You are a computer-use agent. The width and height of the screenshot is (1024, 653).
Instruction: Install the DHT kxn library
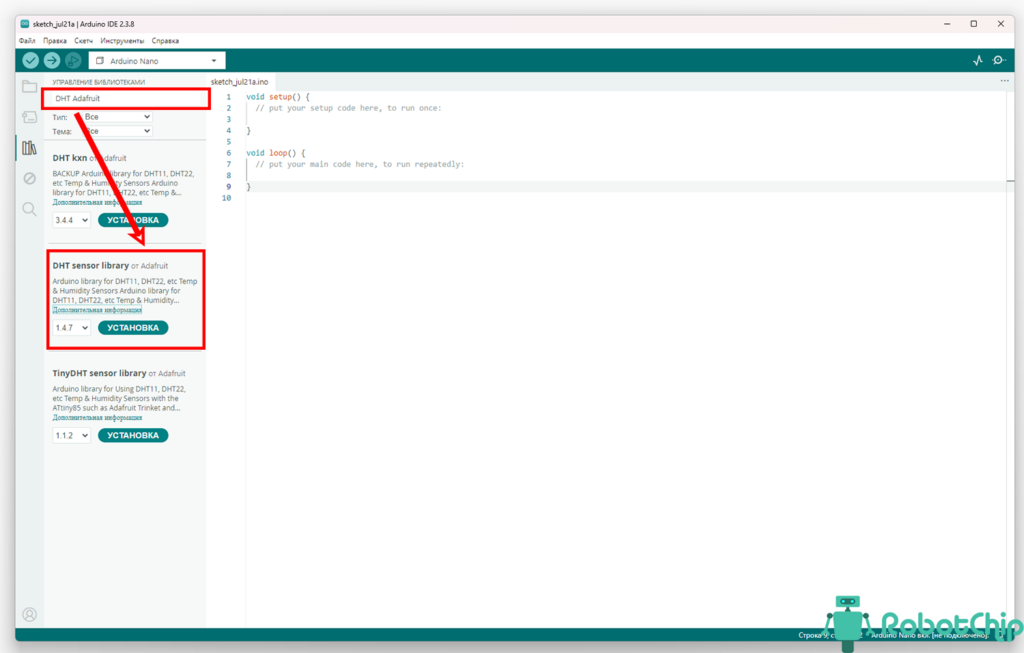(133, 220)
